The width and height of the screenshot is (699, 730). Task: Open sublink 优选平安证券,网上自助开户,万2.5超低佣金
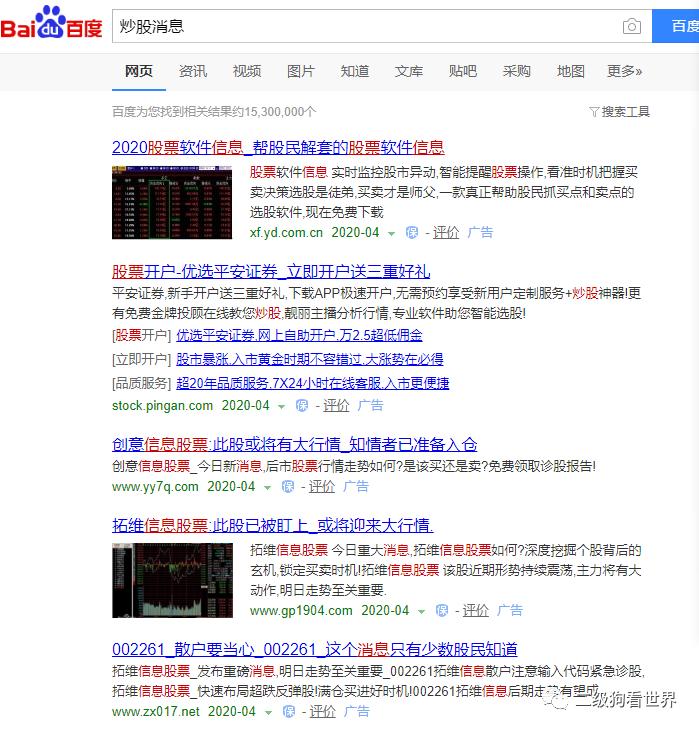click(x=299, y=335)
